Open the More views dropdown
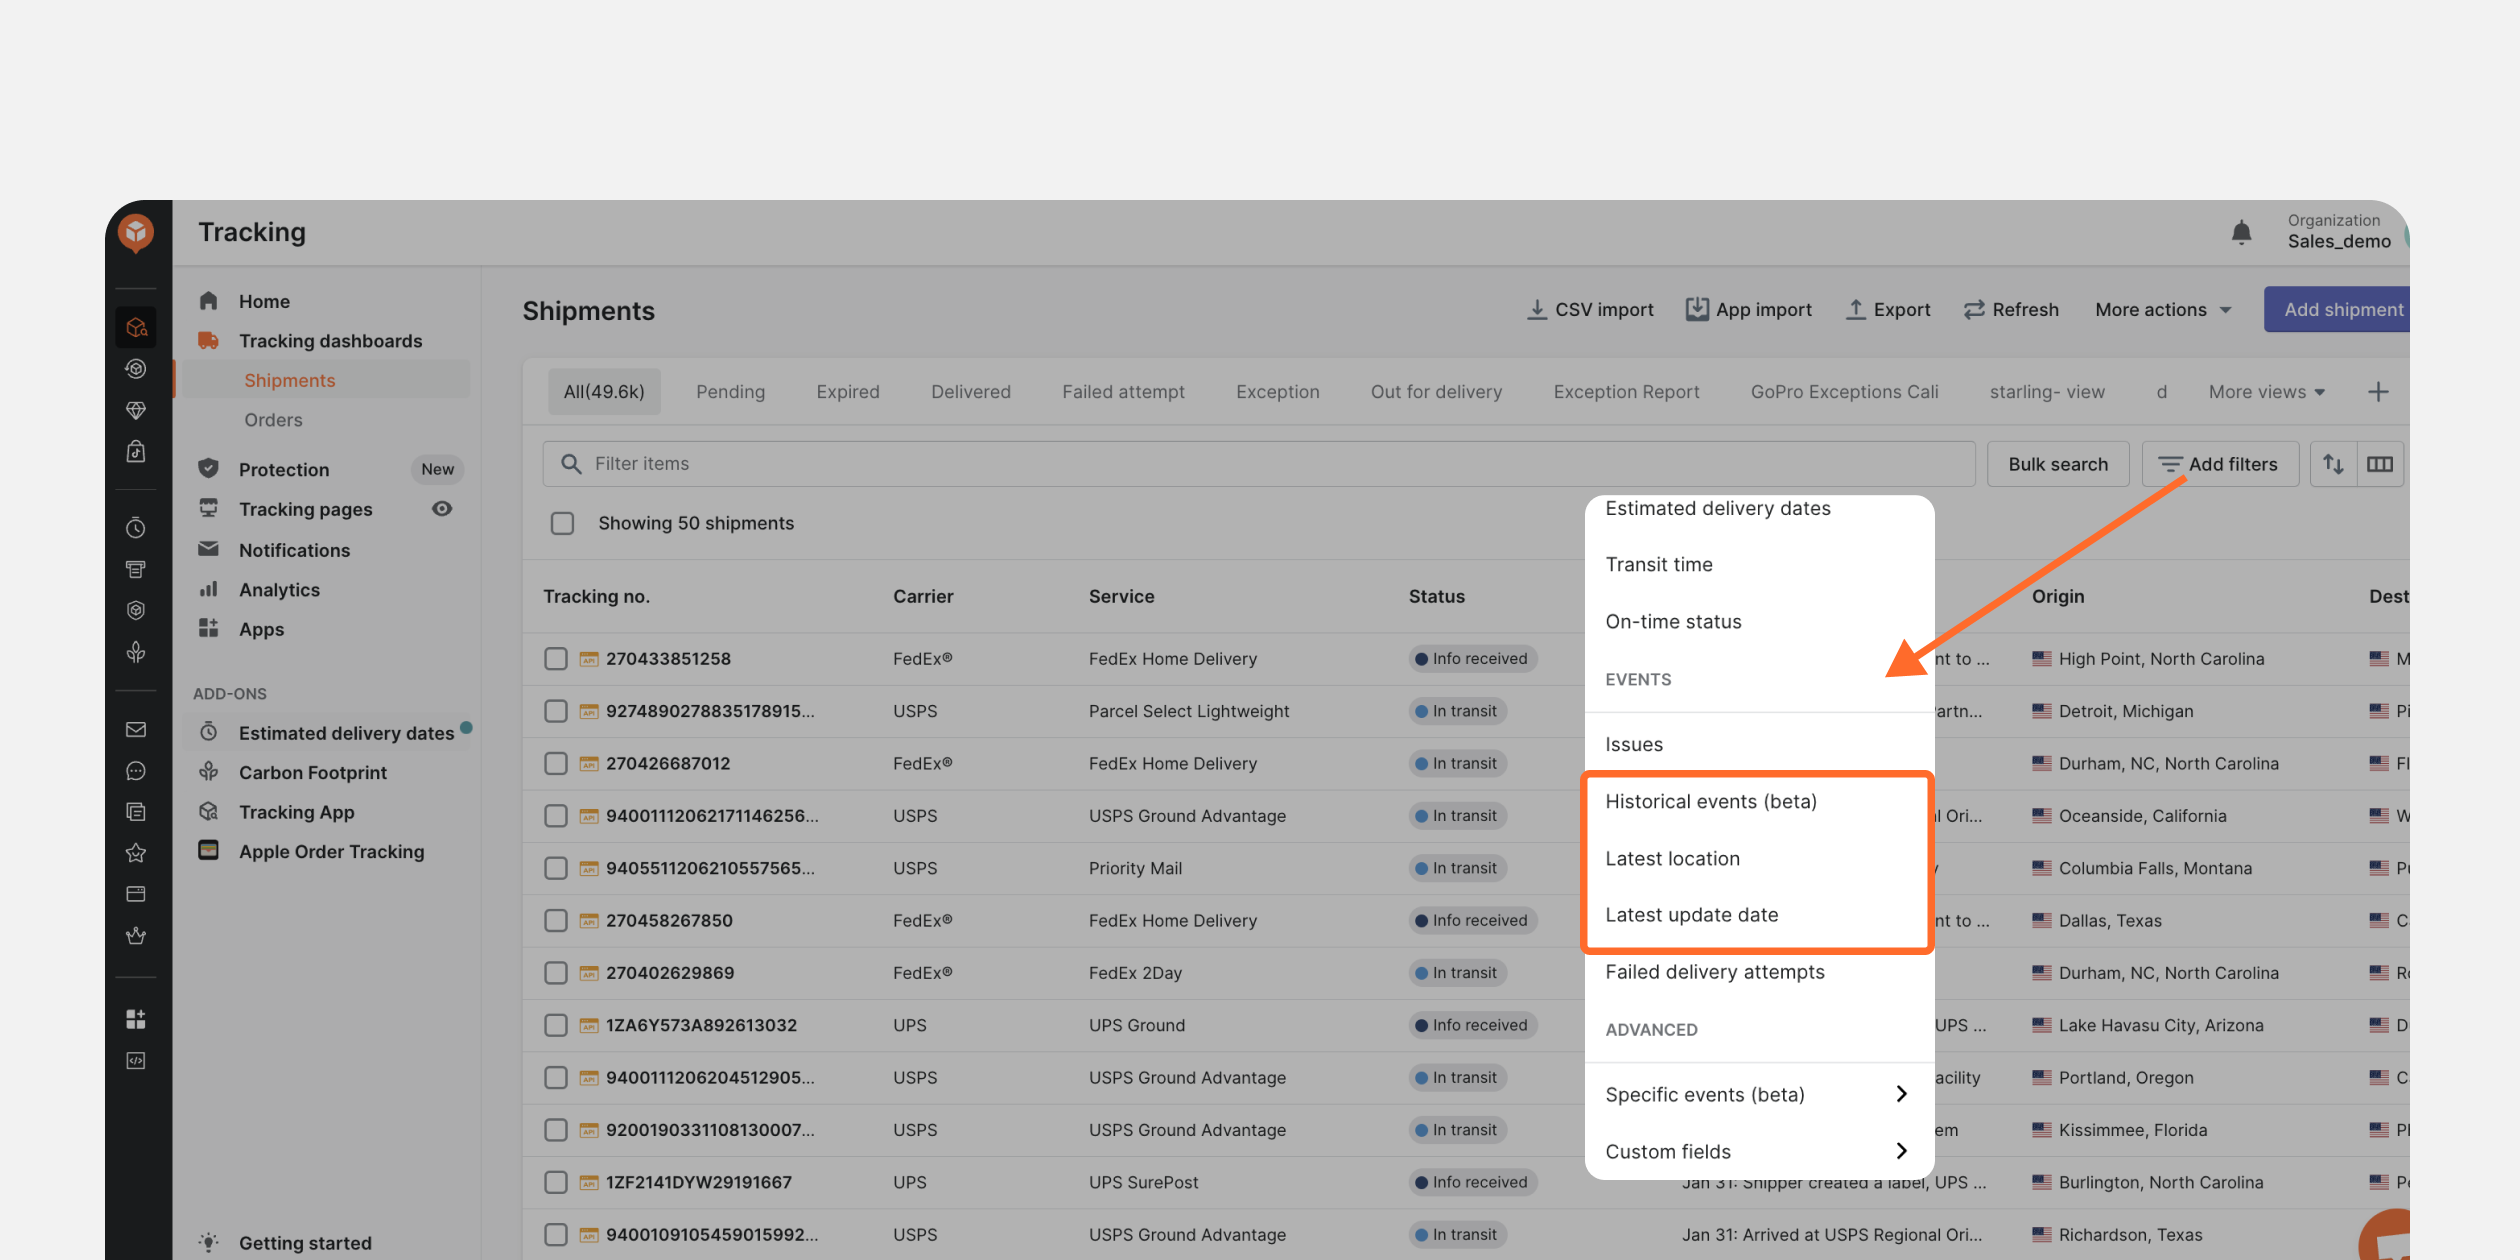Image resolution: width=2520 pixels, height=1260 pixels. point(2267,392)
